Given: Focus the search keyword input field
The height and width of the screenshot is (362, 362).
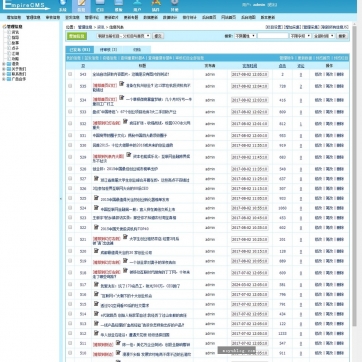Looking at the screenshot, I should pos(273,36).
